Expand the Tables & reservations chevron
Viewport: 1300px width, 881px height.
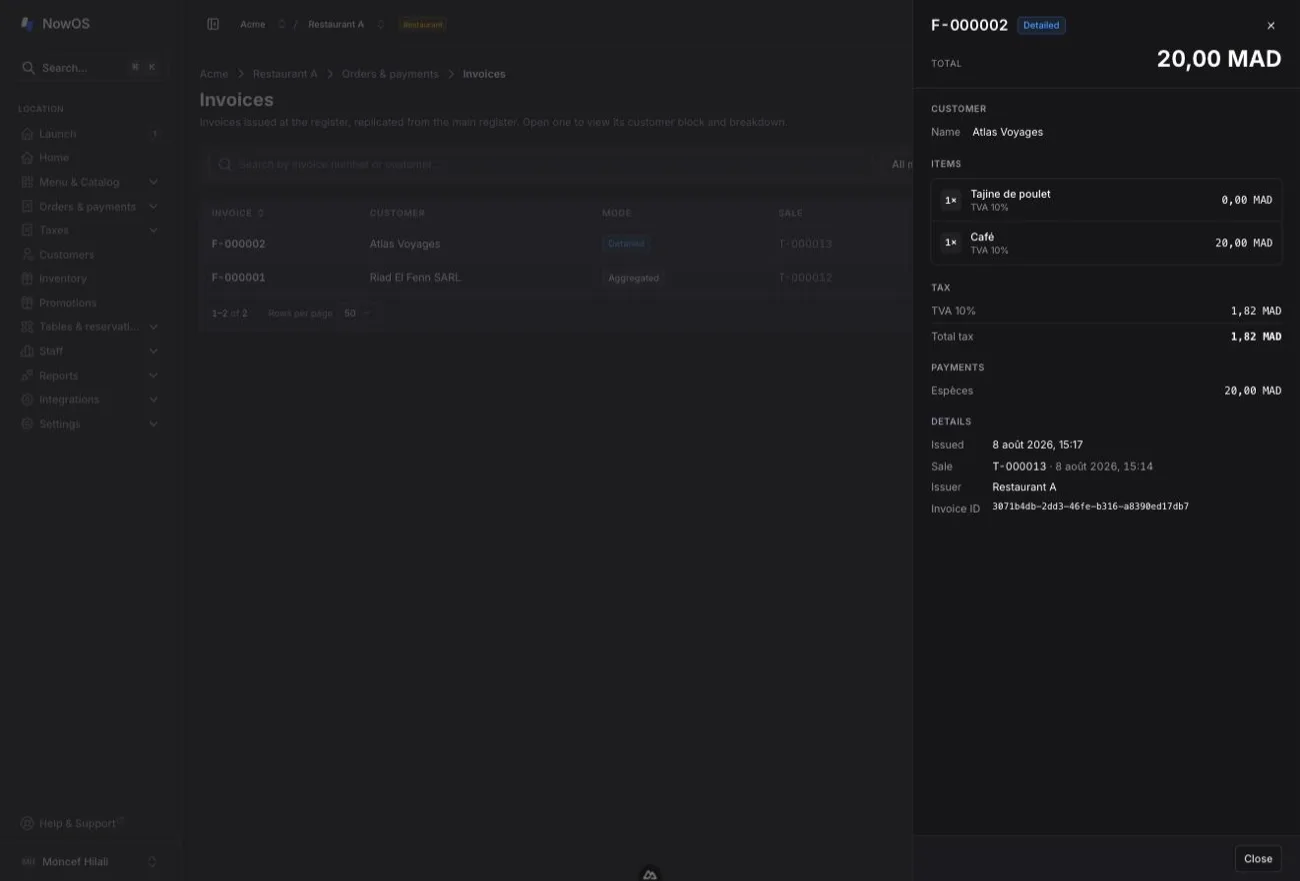coord(153,327)
